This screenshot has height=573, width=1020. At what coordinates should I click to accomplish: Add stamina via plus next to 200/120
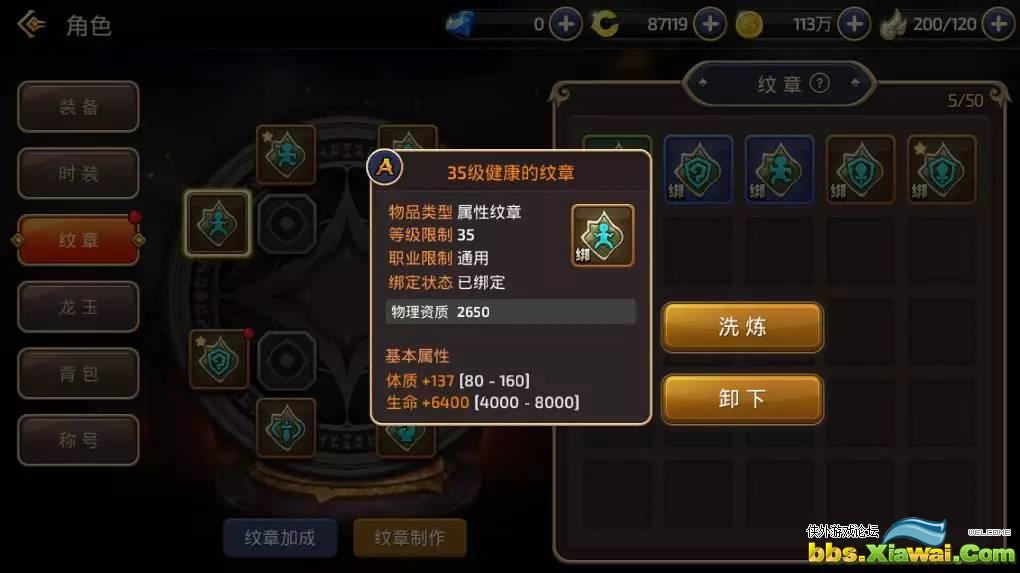click(x=999, y=24)
